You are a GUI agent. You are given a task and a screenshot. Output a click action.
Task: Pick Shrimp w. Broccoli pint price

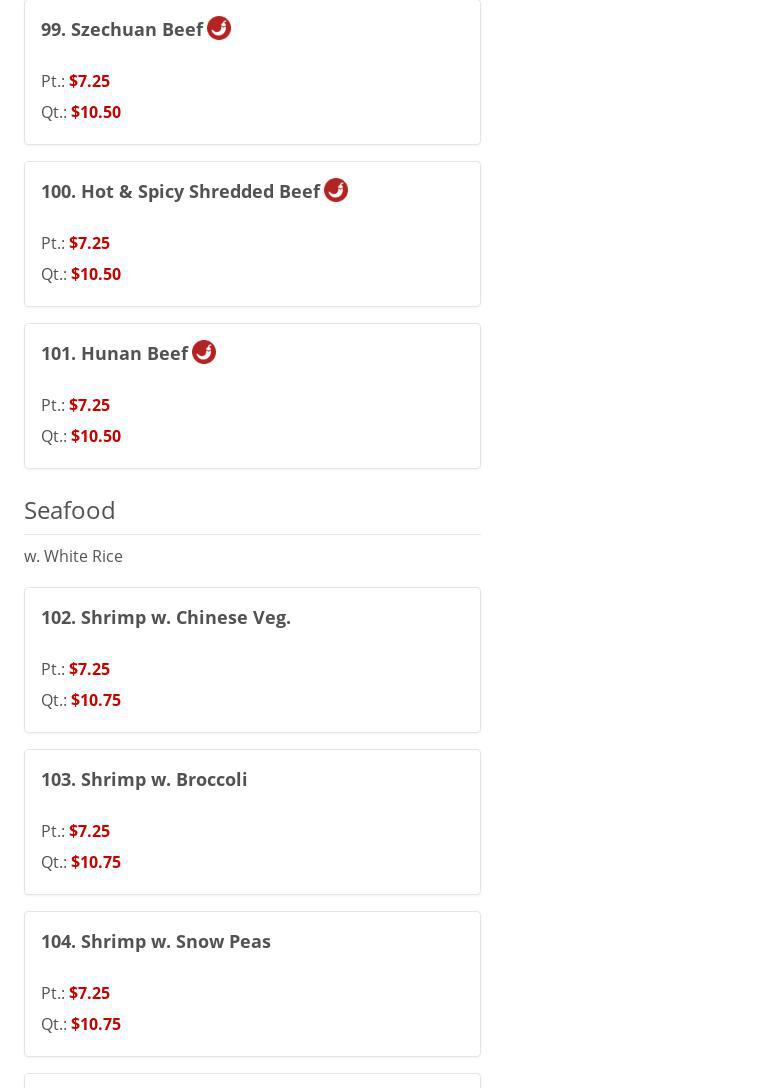(89, 831)
